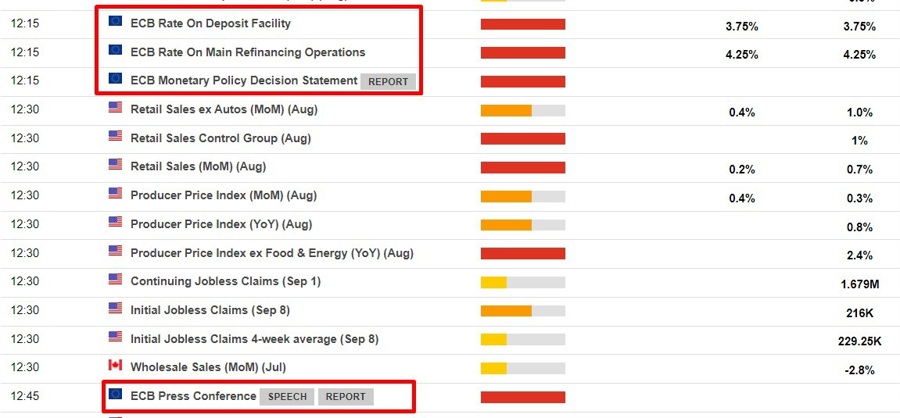
Task: Click EU flag beside ECB Rate On Deposit Facility
Action: pos(115,22)
